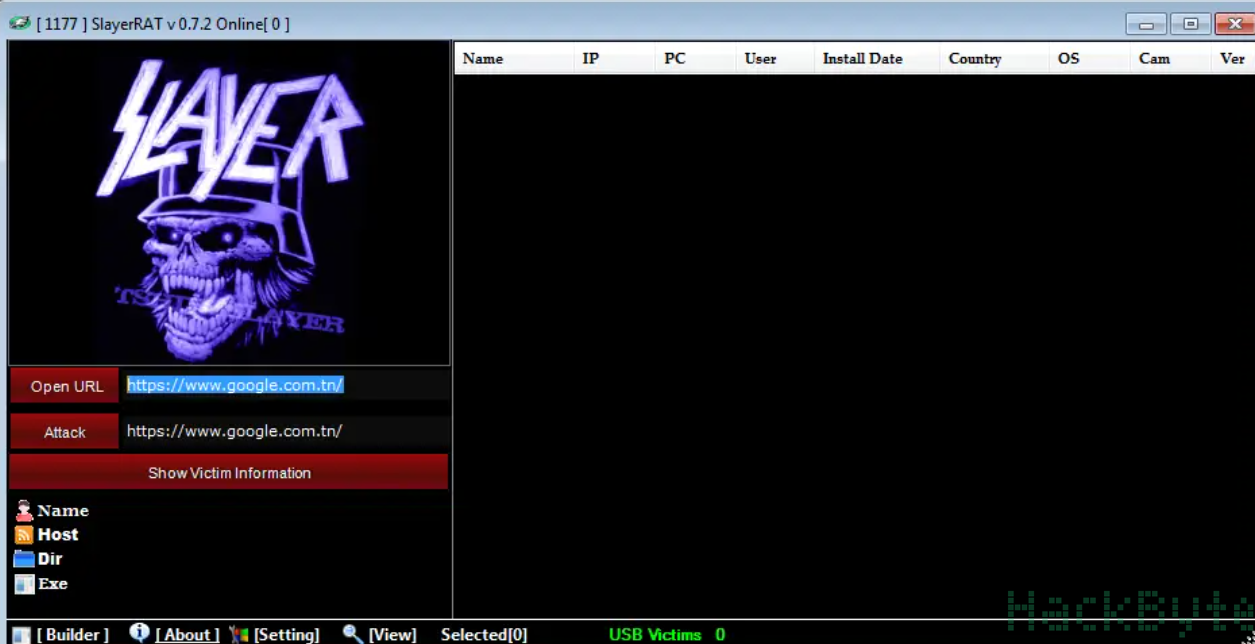Open the [ Builder ] menu item

point(73,635)
